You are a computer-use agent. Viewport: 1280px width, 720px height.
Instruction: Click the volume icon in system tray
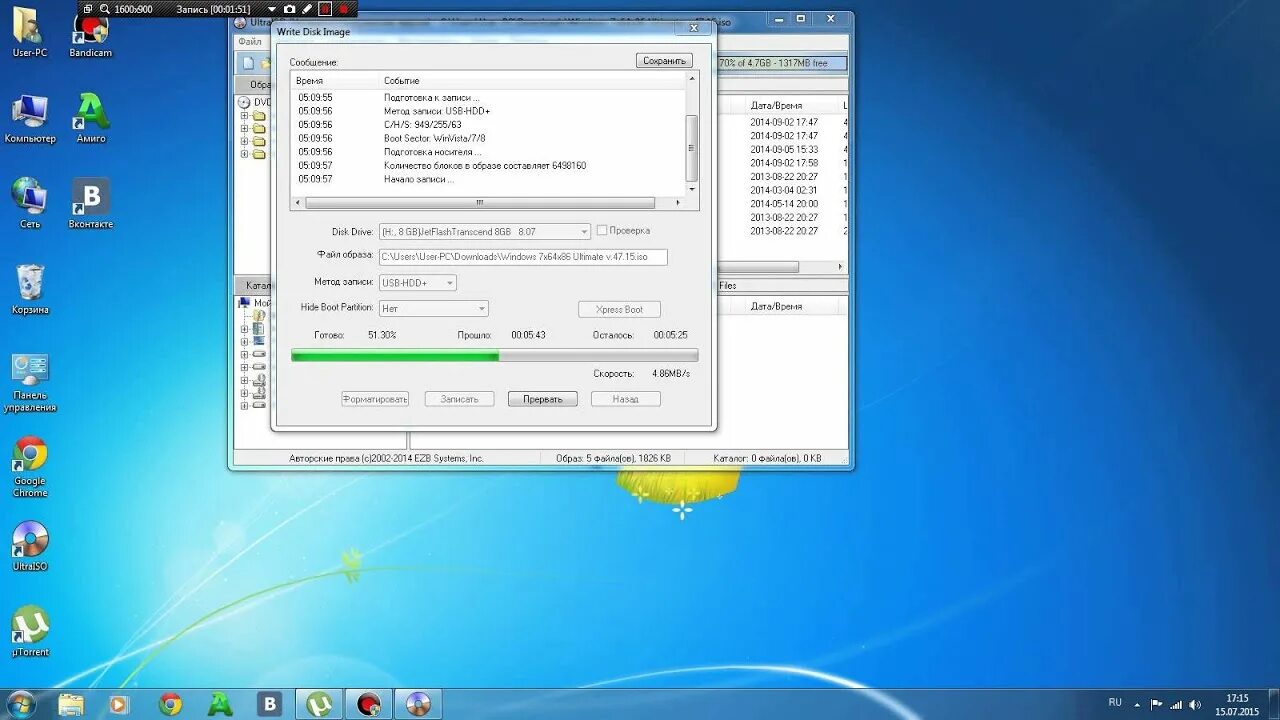[x=1193, y=704]
